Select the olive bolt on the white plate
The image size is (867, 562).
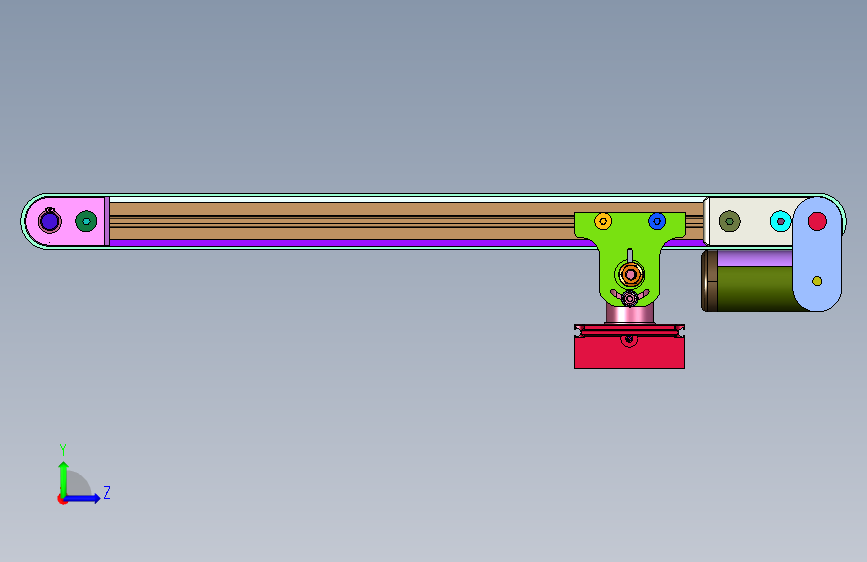pos(729,221)
